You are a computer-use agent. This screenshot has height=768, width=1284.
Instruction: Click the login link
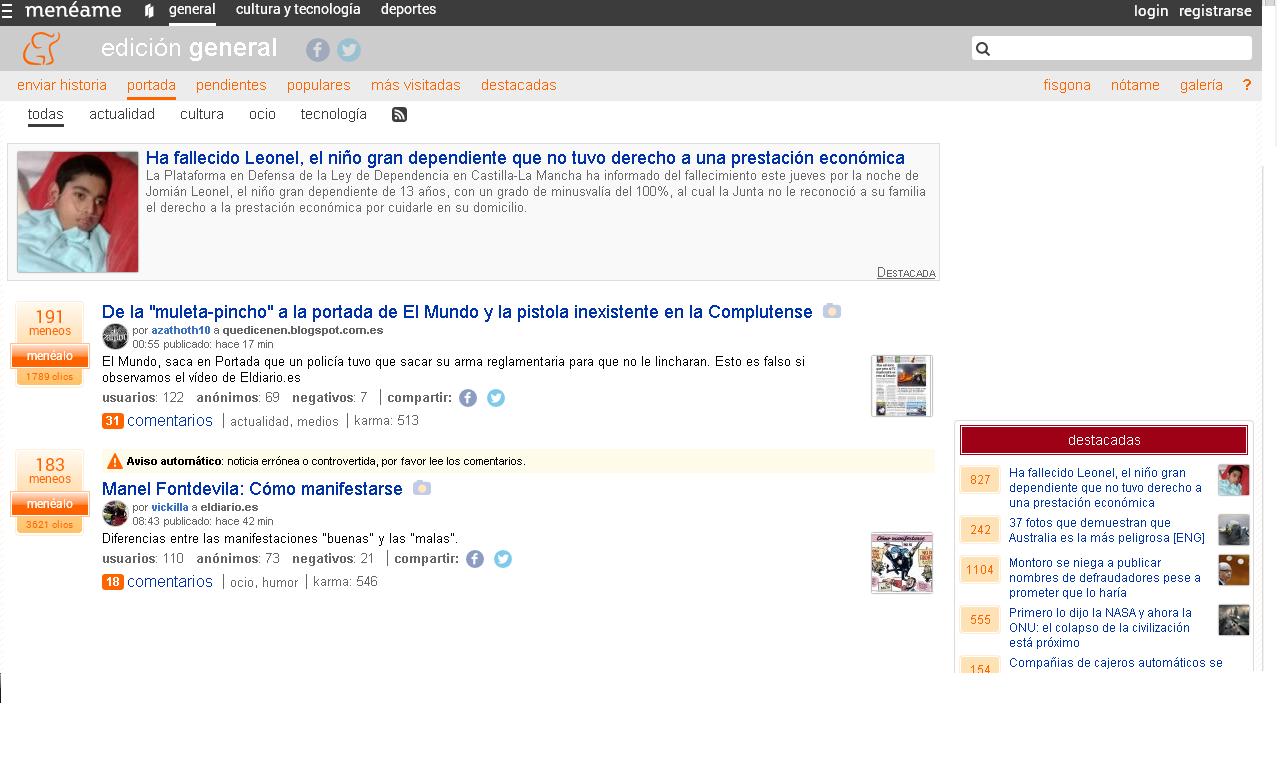[x=1150, y=11]
